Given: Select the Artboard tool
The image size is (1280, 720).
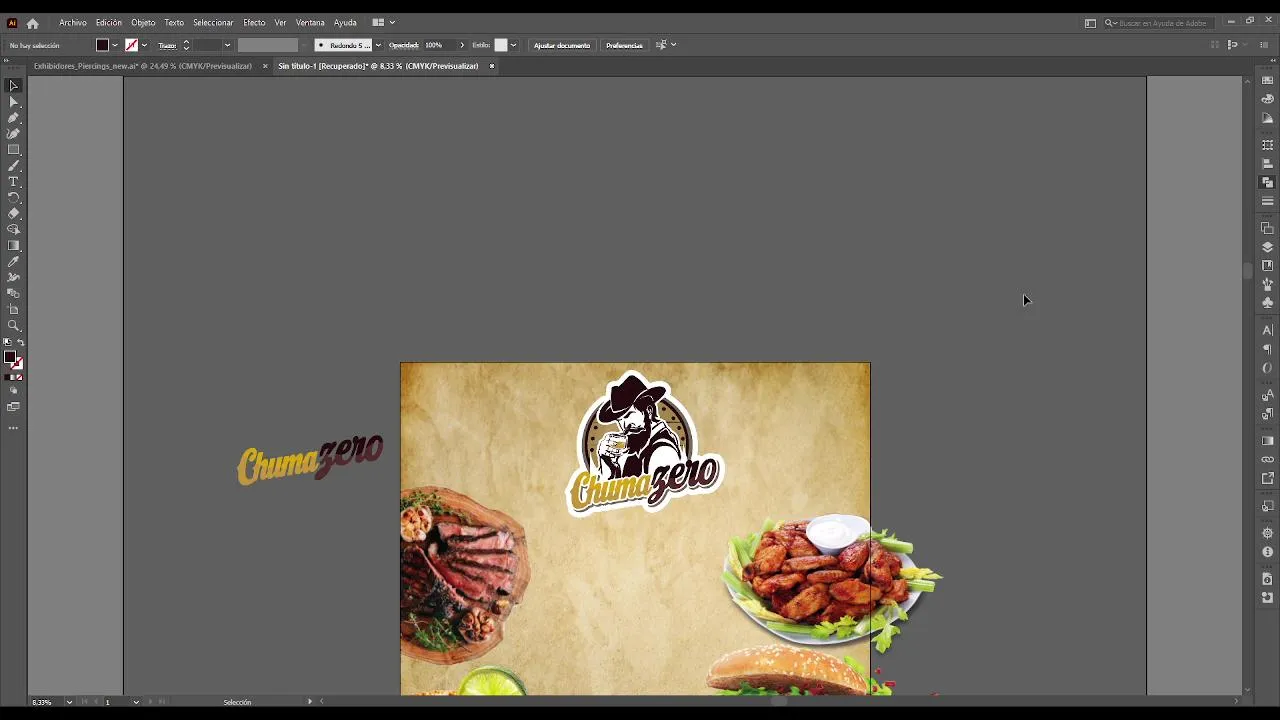Looking at the screenshot, I should click(14, 310).
